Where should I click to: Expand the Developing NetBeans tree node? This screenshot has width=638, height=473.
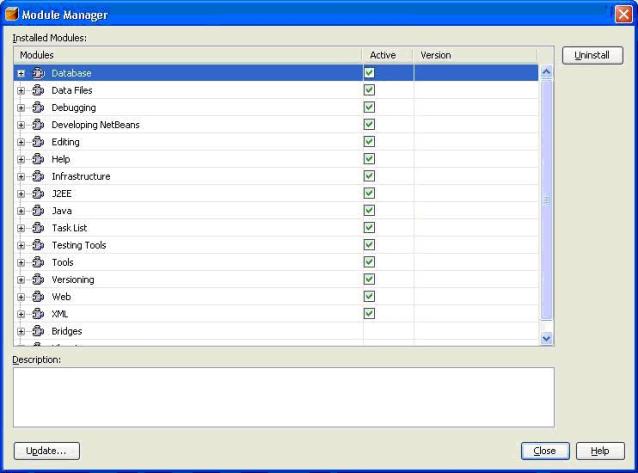pyautogui.click(x=21, y=125)
